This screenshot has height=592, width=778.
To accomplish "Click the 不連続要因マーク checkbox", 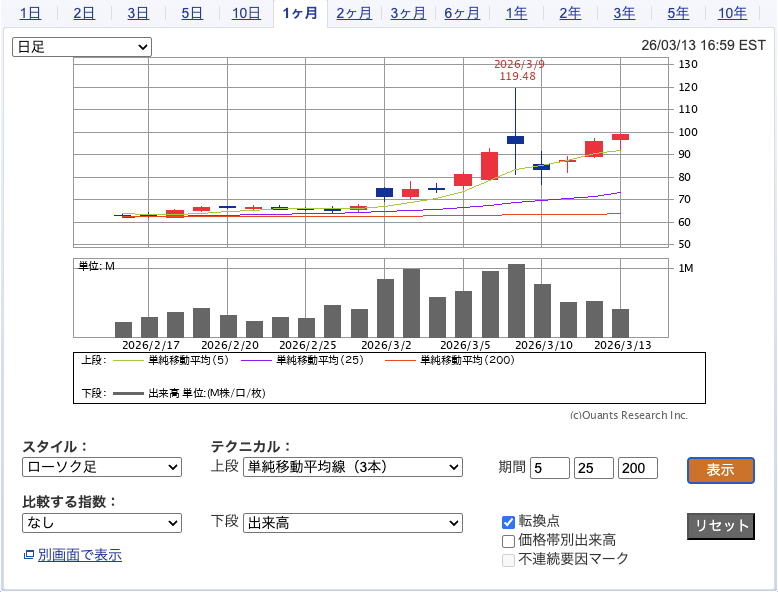I will (508, 559).
